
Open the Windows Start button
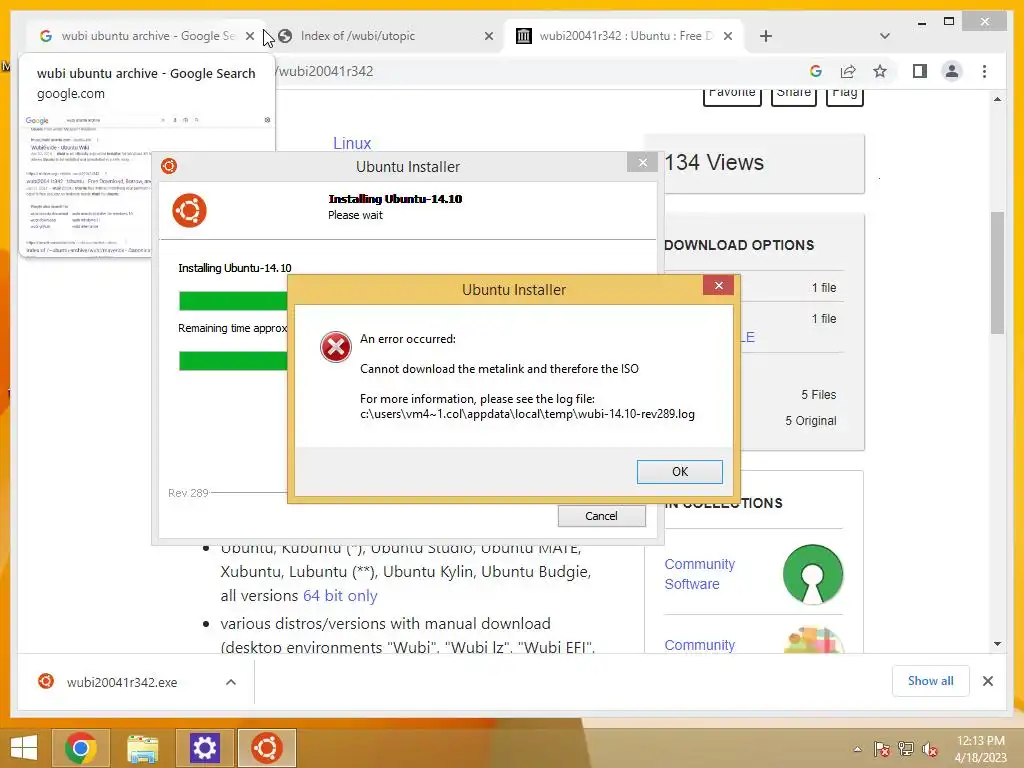click(x=24, y=748)
